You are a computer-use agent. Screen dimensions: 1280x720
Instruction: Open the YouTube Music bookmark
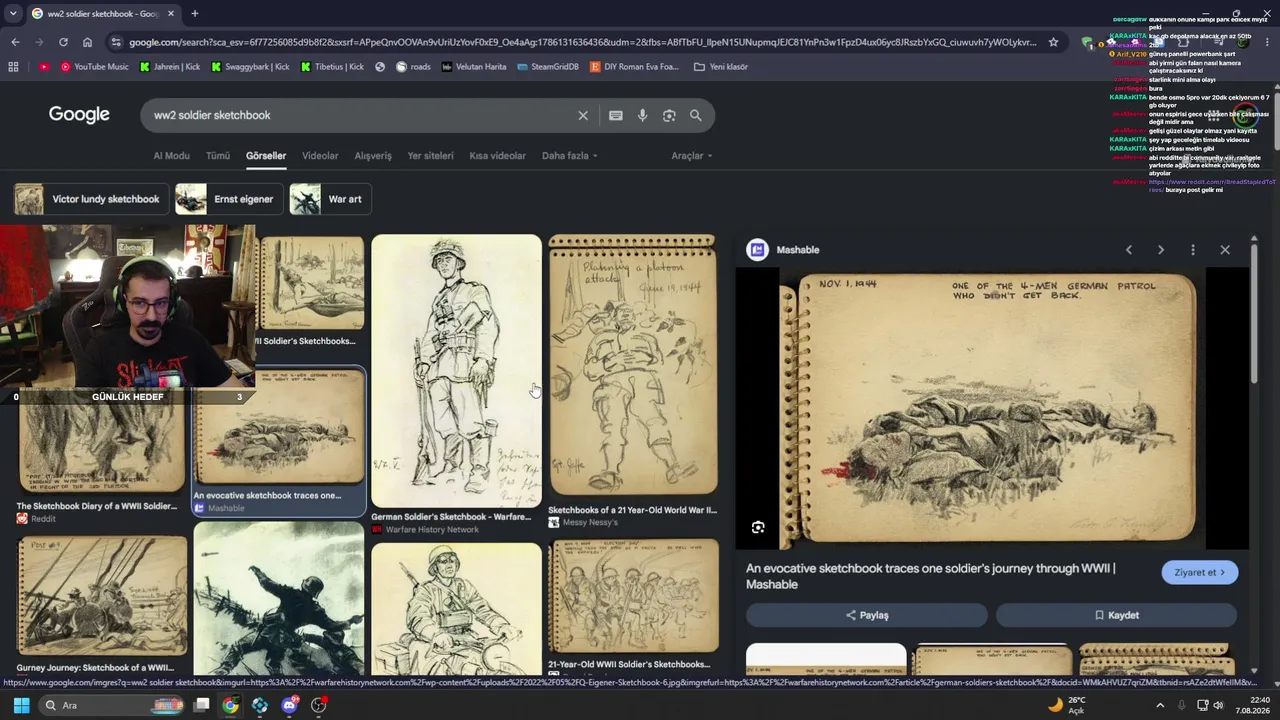pos(94,67)
